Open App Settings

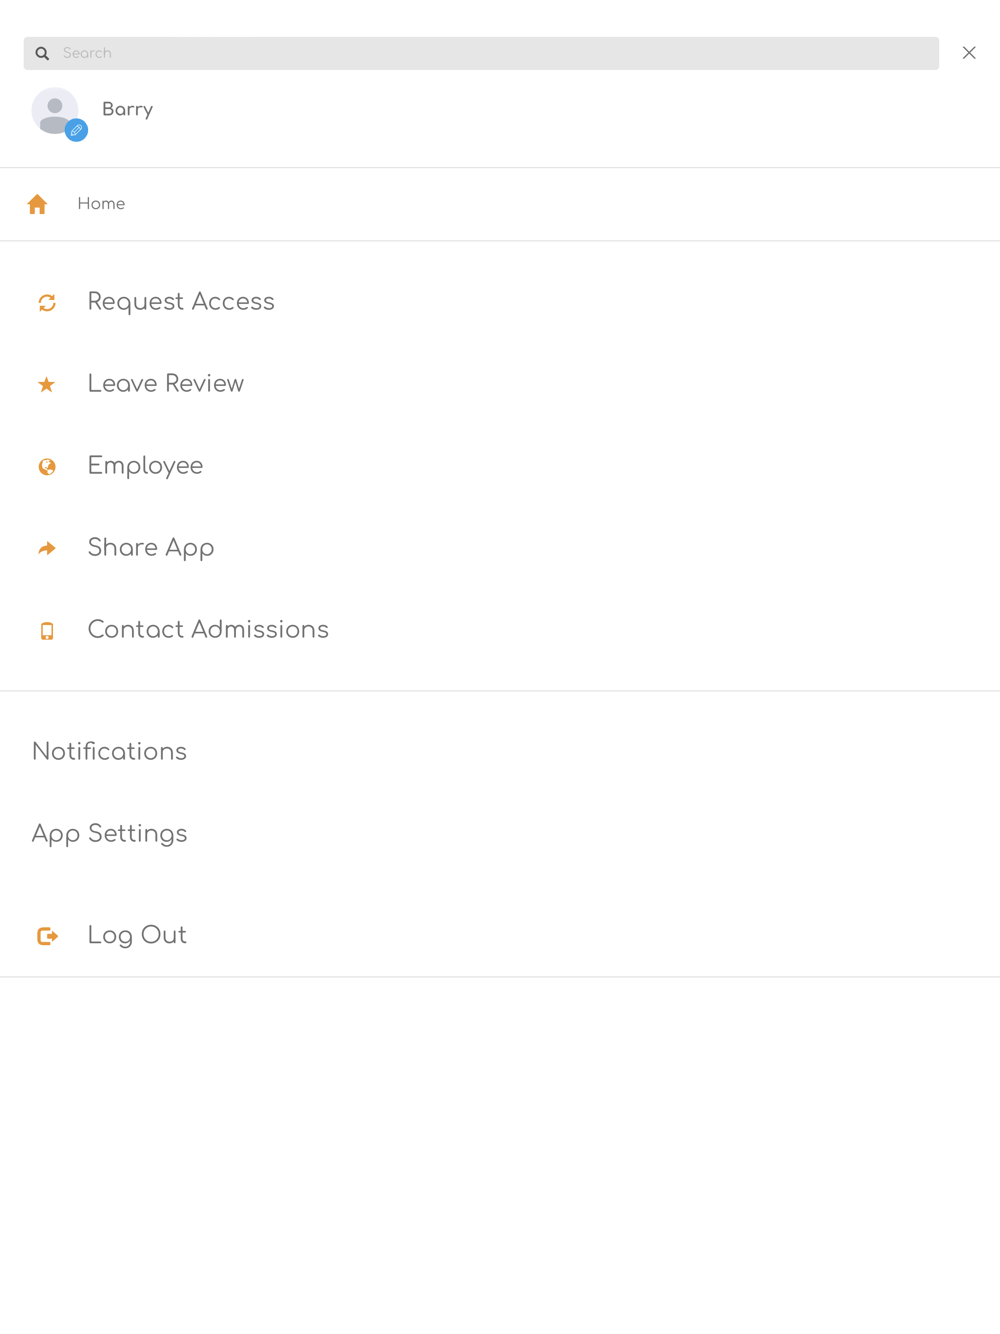coord(109,834)
